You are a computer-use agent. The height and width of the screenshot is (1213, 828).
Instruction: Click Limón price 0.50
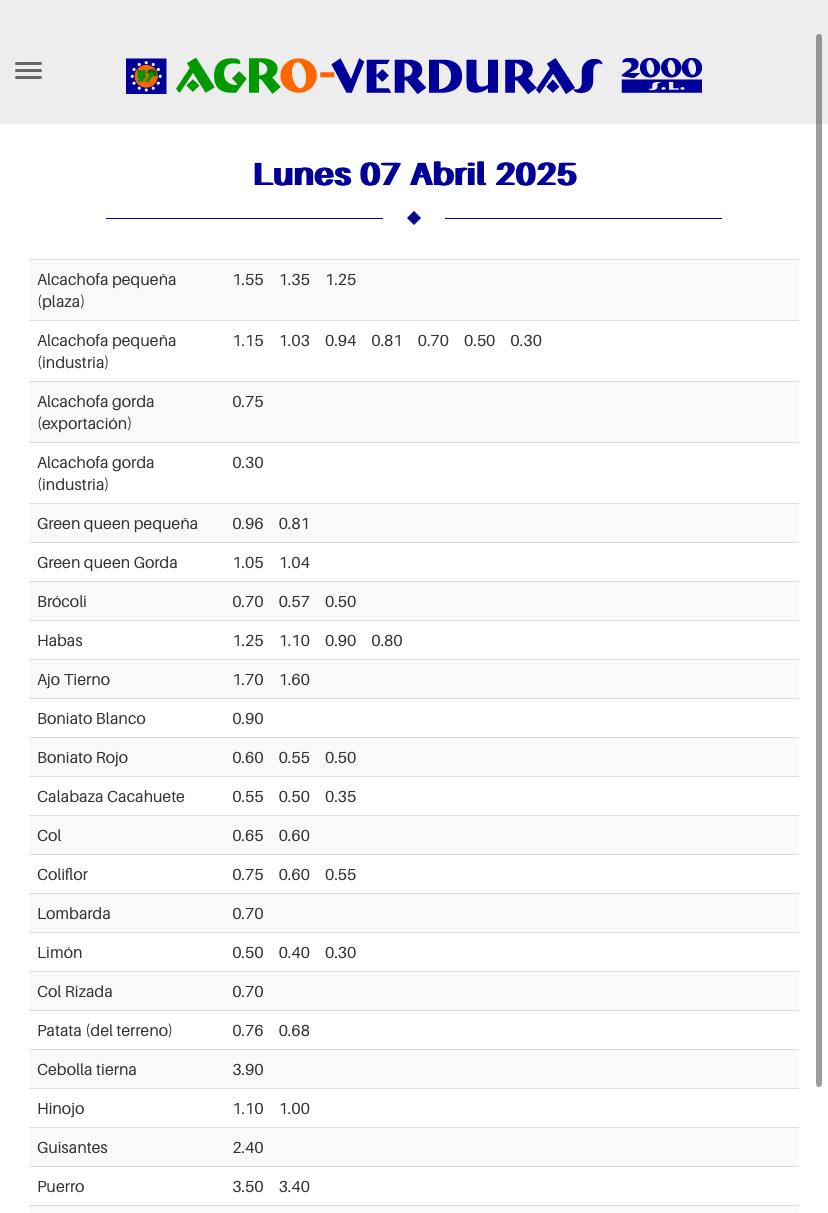248,952
